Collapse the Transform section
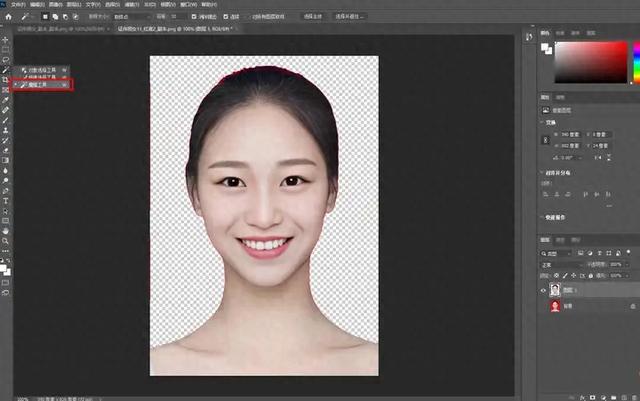Viewport: 640px width, 401px height. [542, 123]
